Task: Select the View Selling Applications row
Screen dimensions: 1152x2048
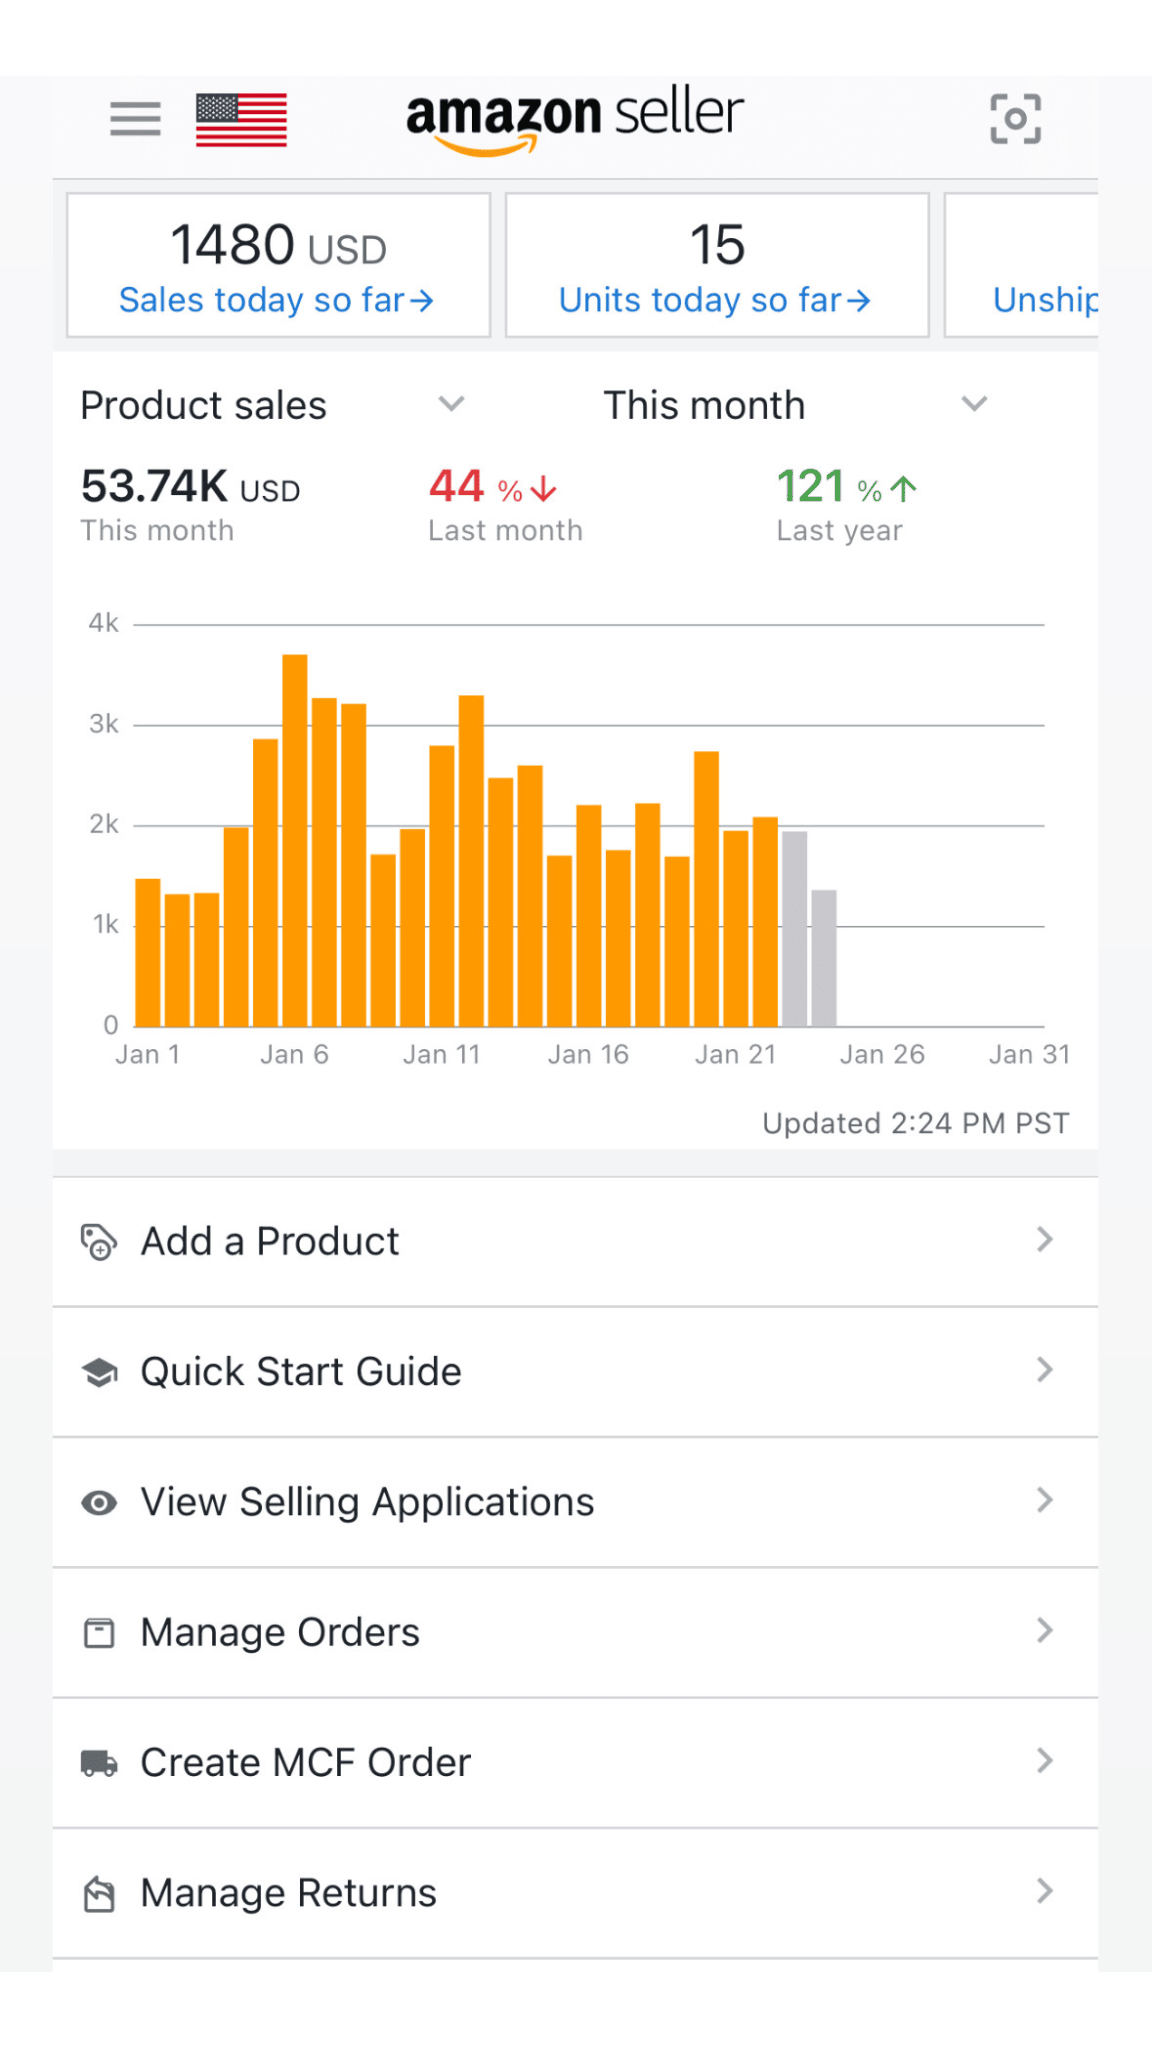Action: point(367,1502)
